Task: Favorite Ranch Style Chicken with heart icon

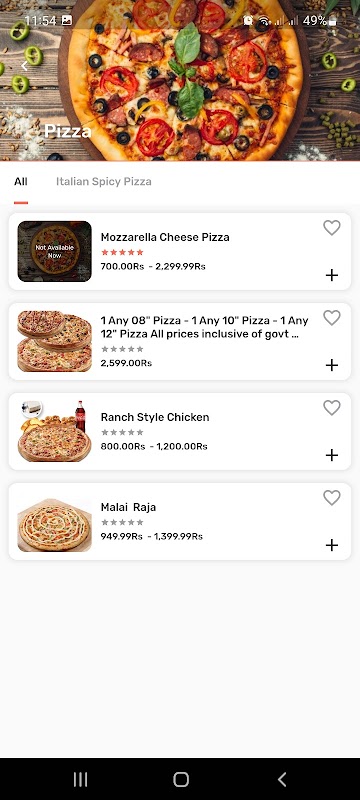Action: coord(332,408)
